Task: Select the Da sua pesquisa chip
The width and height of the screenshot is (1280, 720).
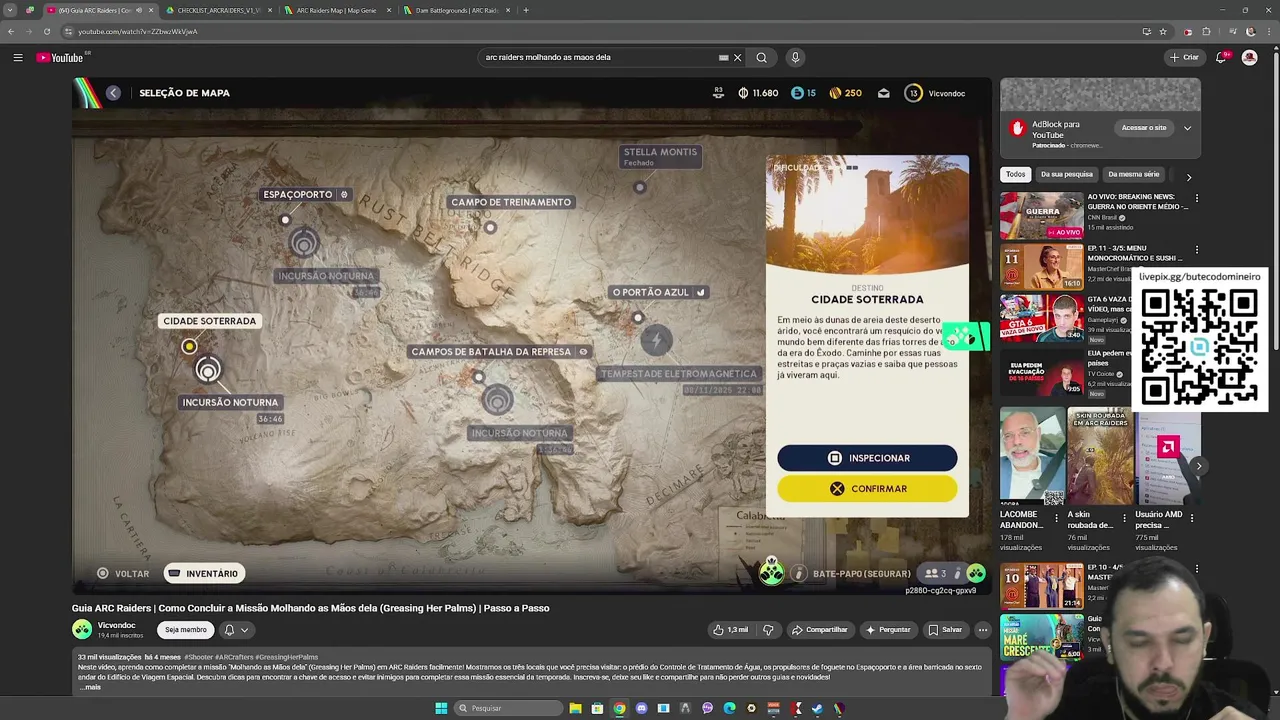Action: [x=1066, y=174]
